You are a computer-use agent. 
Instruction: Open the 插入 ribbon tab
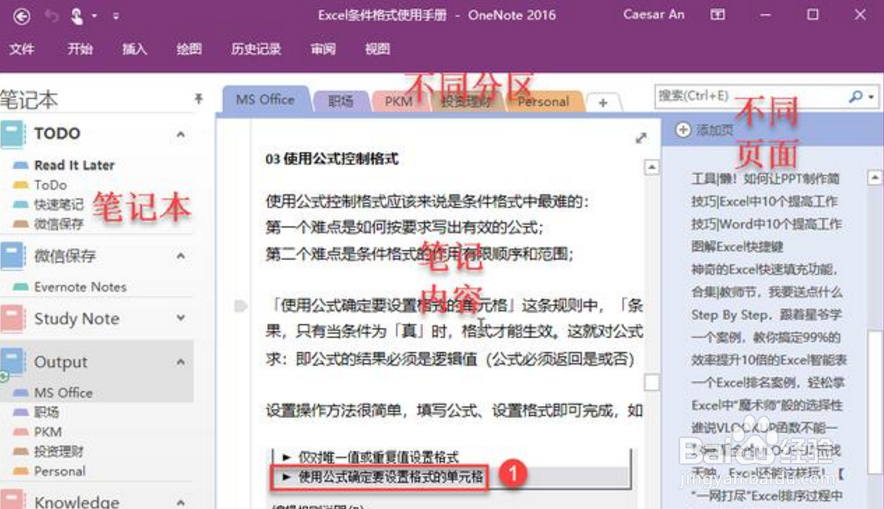pos(134,49)
